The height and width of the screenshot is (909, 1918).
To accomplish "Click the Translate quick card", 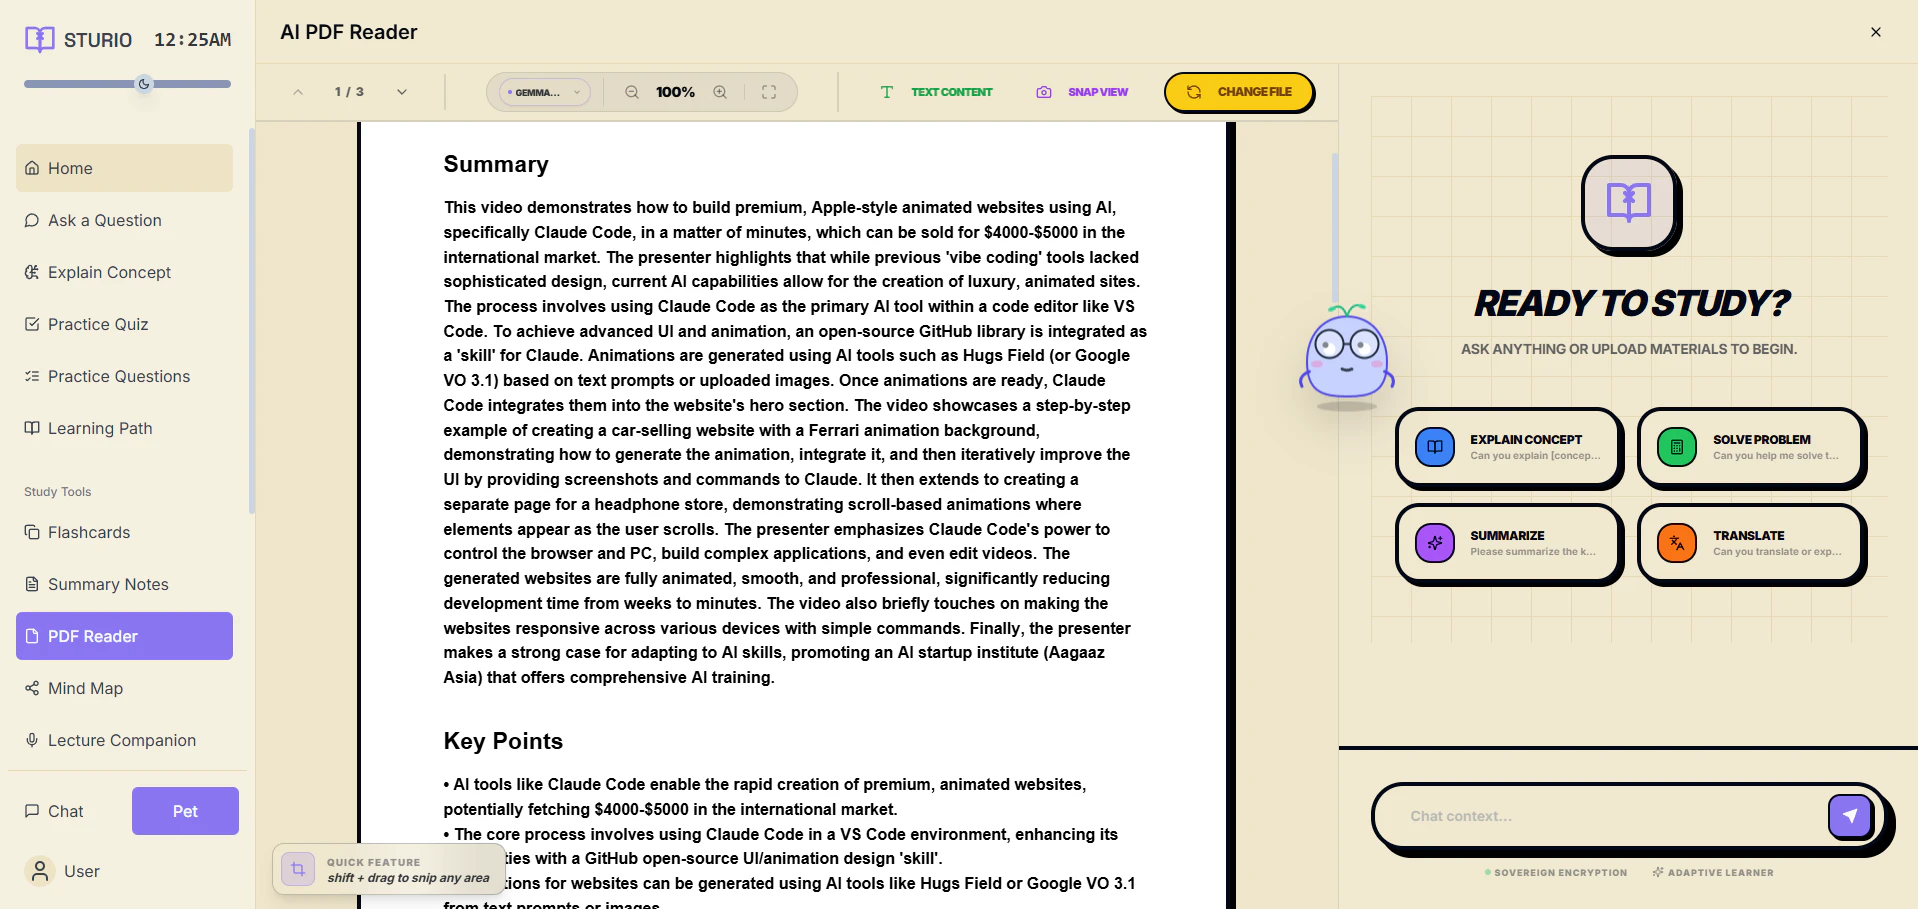I will point(1750,543).
